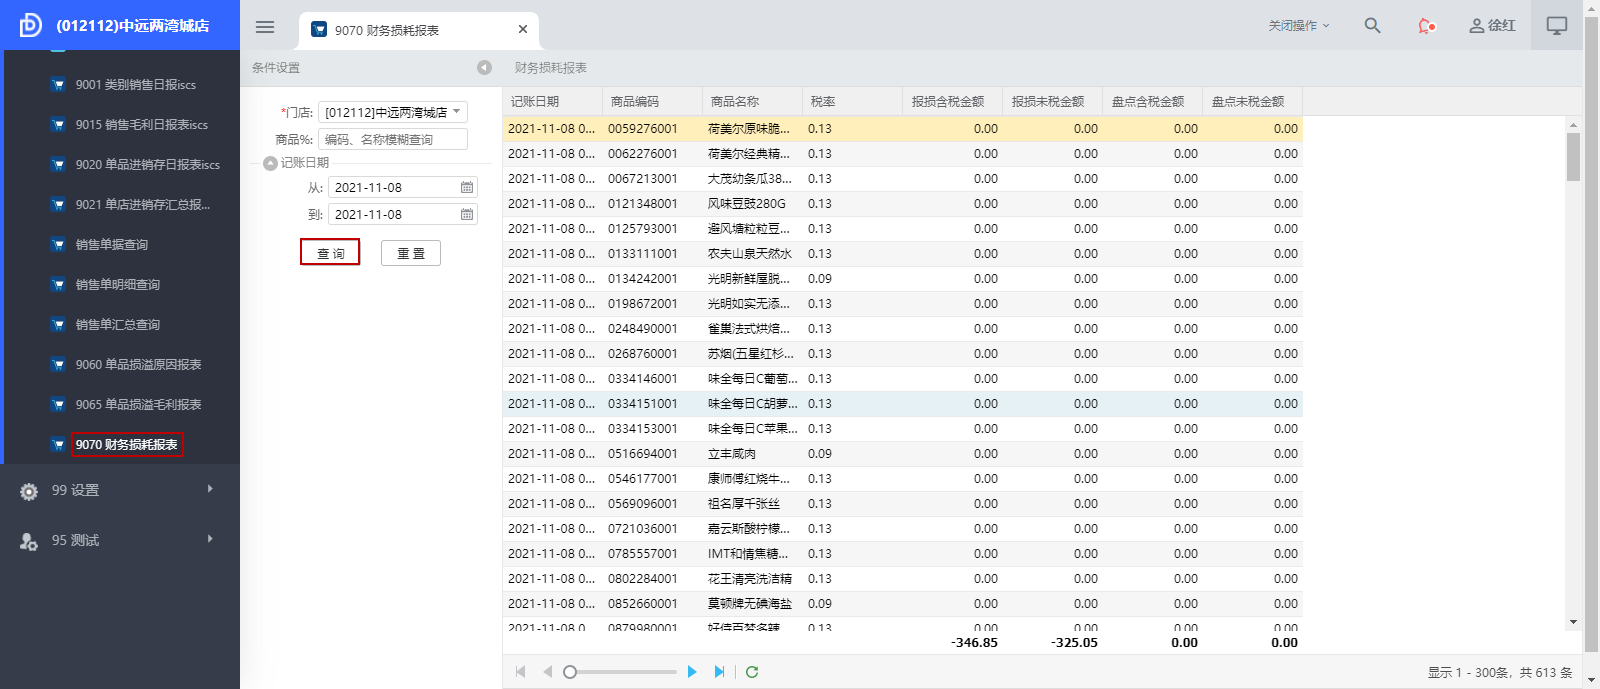The image size is (1600, 689).
Task: Click the product name 风味豆豉280G
Action: pyautogui.click(x=747, y=204)
